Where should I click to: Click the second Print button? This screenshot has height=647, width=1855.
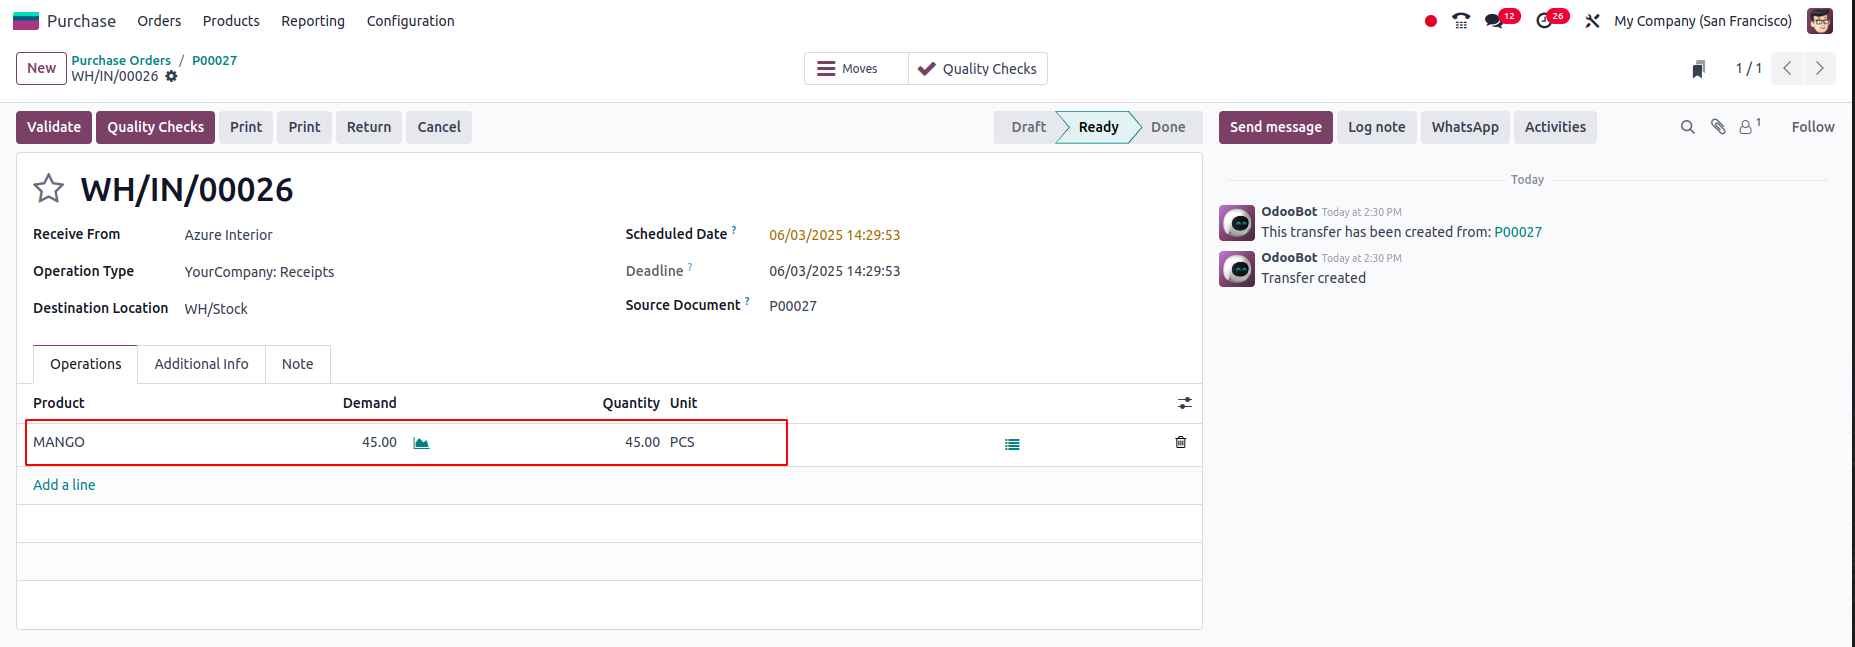[x=304, y=127]
